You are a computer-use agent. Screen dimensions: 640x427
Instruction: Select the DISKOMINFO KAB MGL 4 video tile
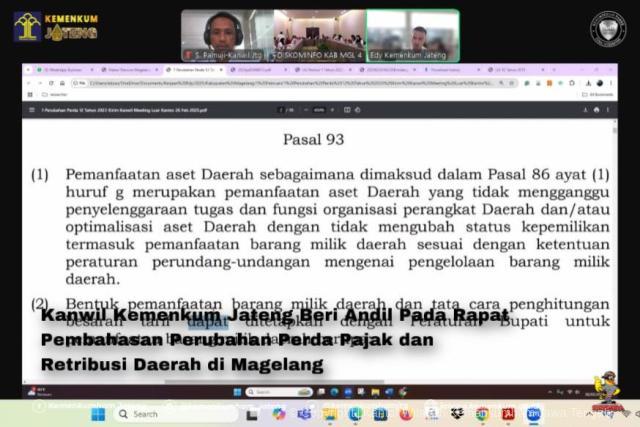[318, 35]
